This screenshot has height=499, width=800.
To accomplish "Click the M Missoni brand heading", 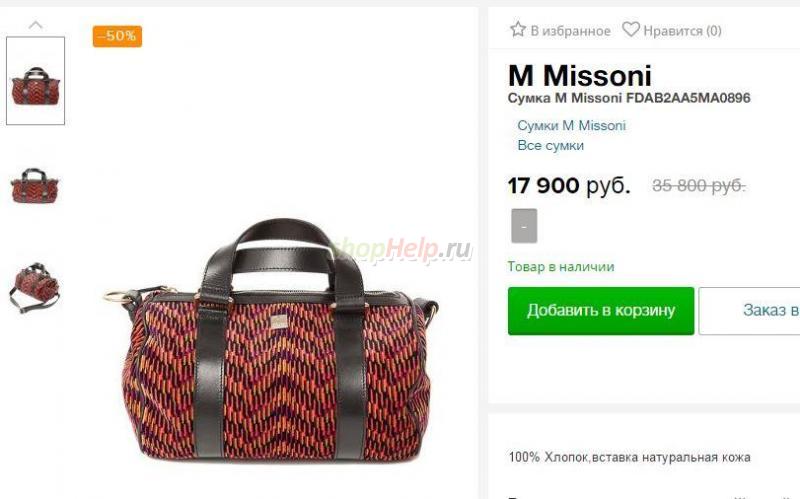I will tap(580, 76).
